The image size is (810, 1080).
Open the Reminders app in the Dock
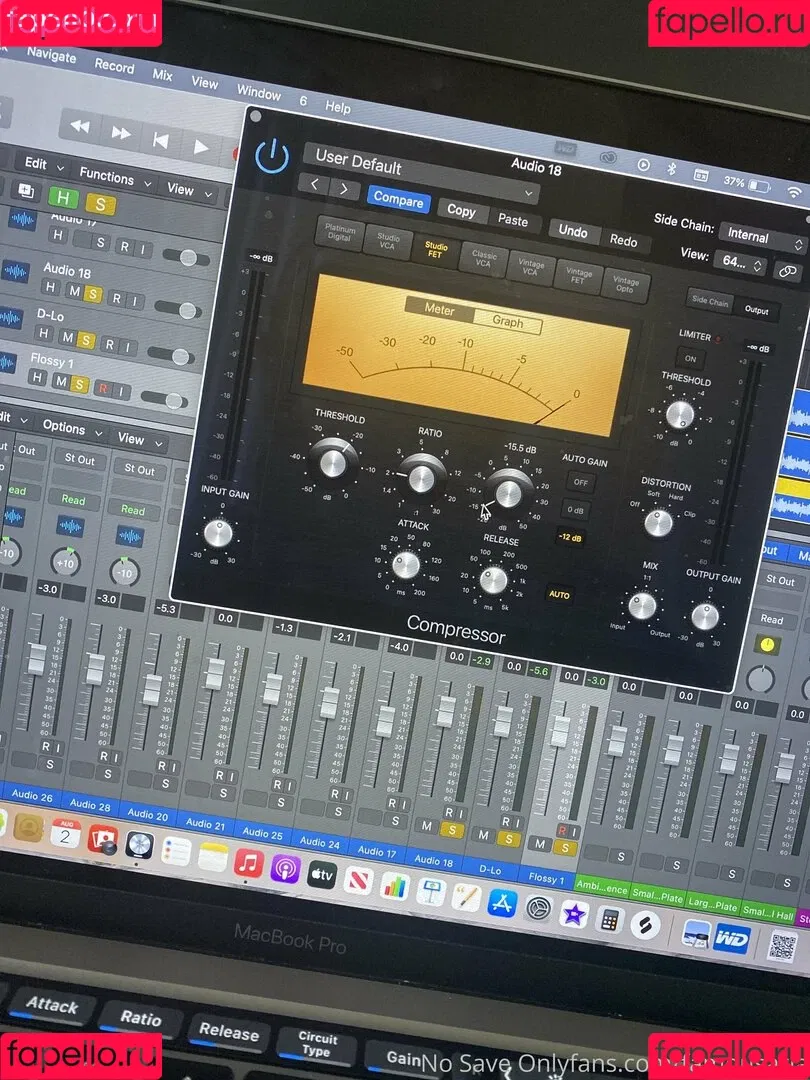[x=176, y=852]
